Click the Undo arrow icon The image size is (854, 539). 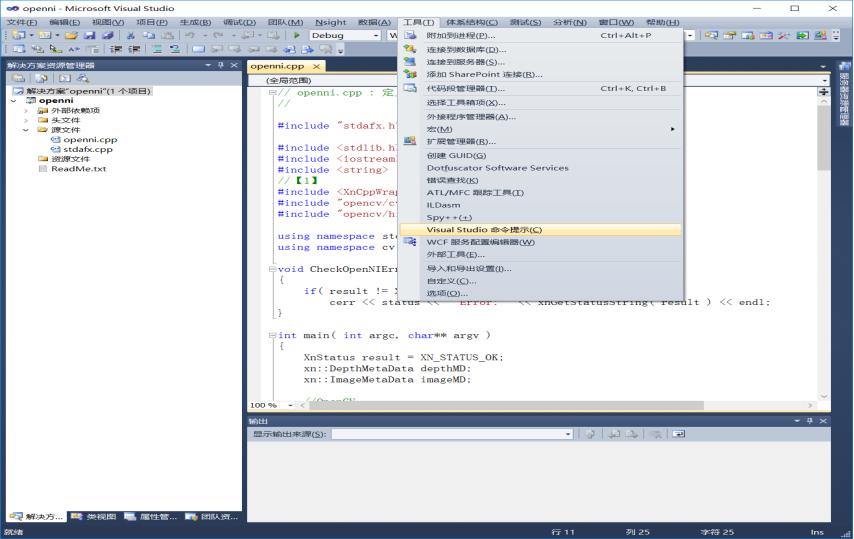(x=190, y=35)
